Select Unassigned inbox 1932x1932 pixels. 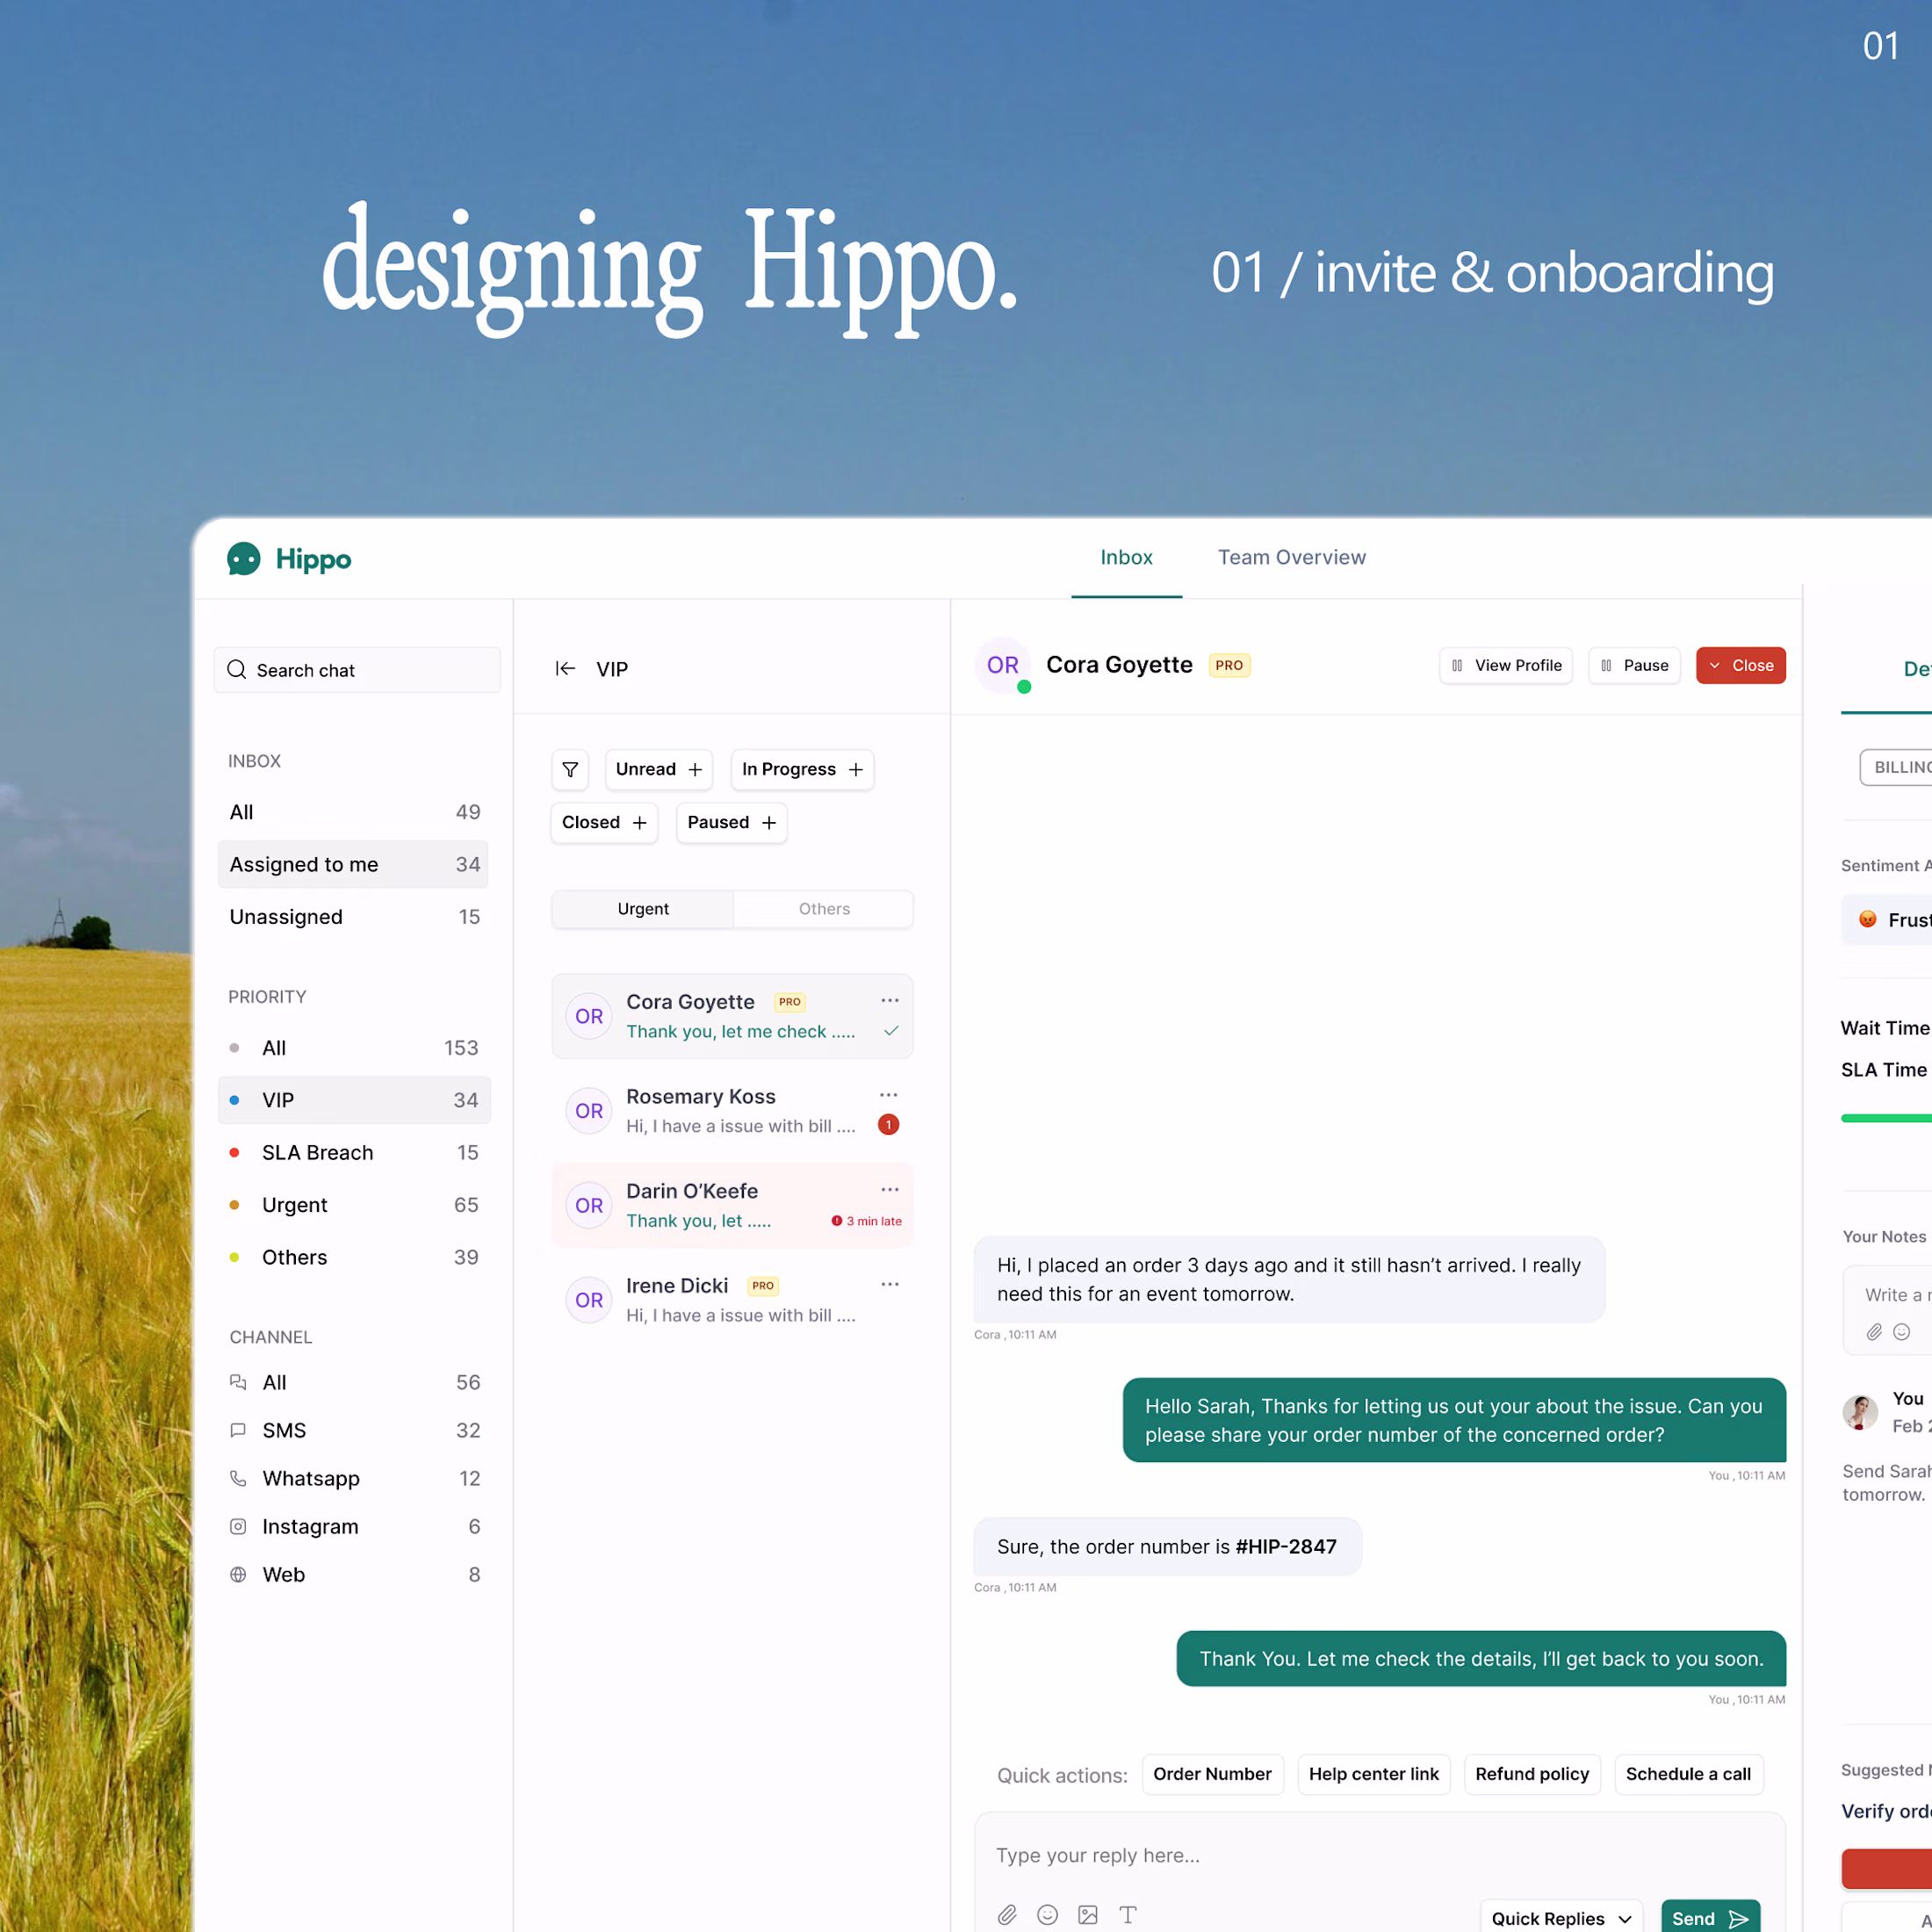click(354, 917)
